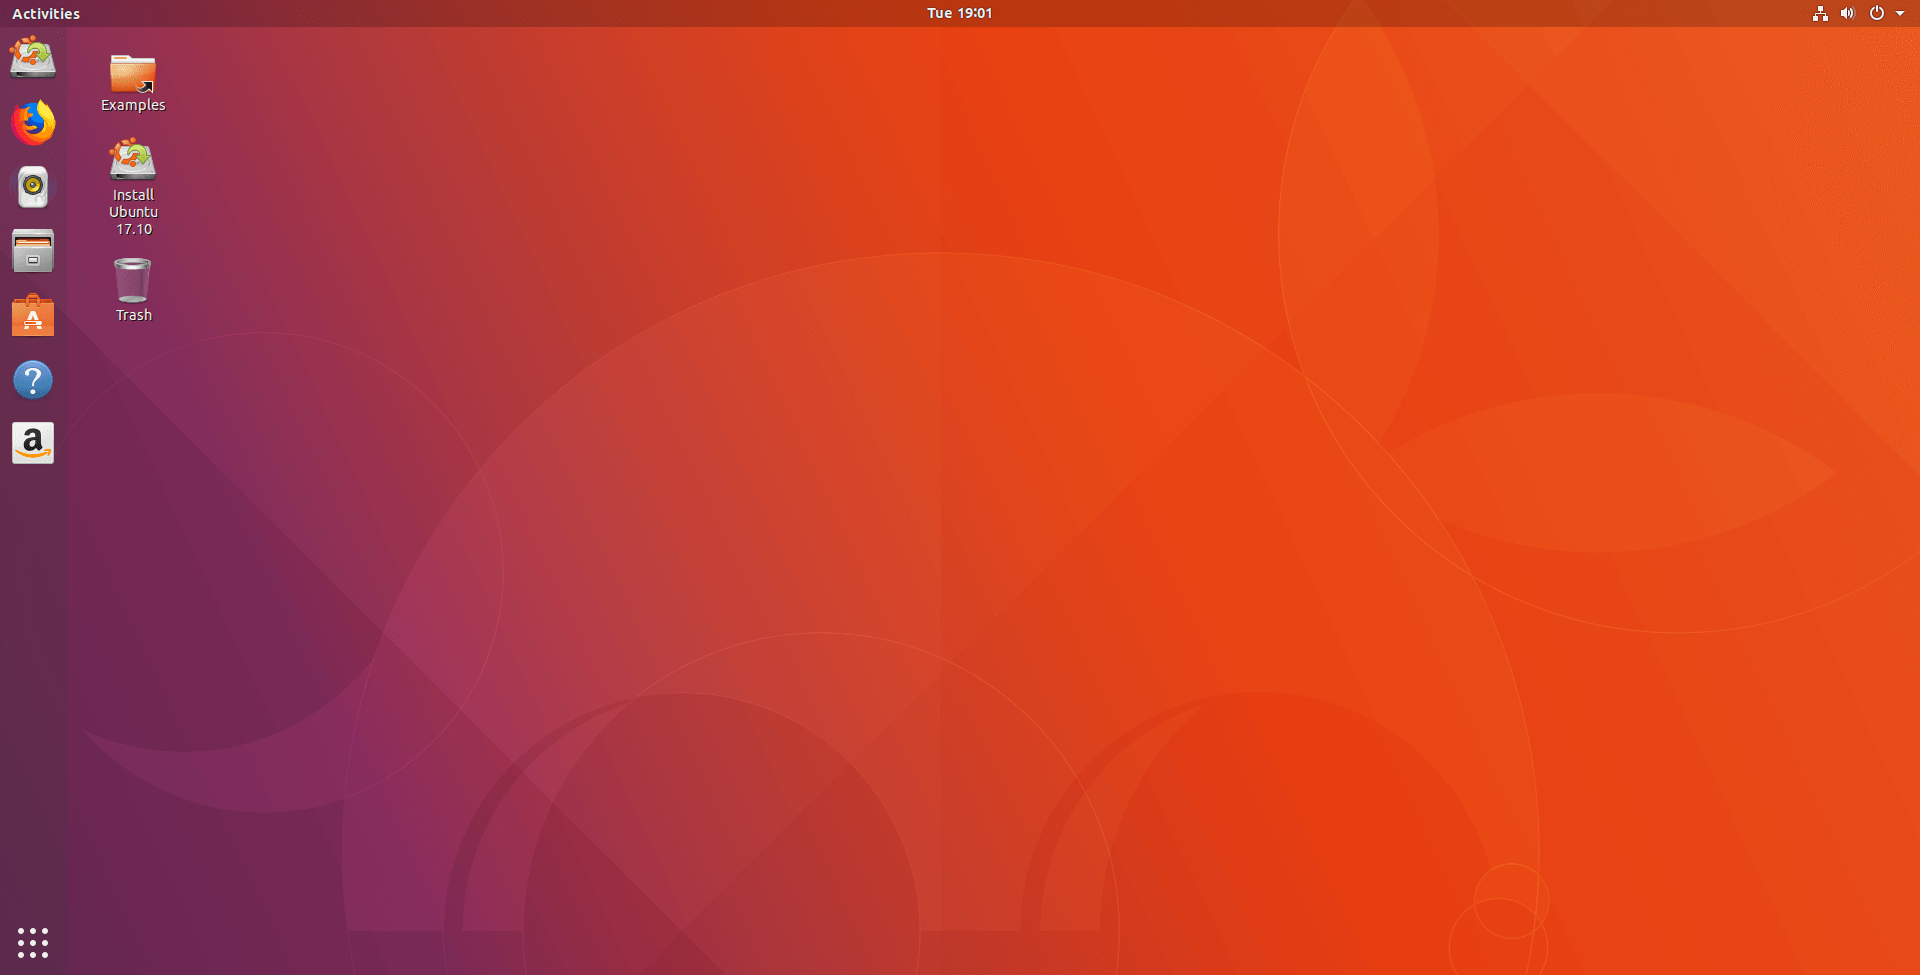The height and width of the screenshot is (975, 1920).
Task: Open the Amazon launcher in dock
Action: click(x=33, y=443)
